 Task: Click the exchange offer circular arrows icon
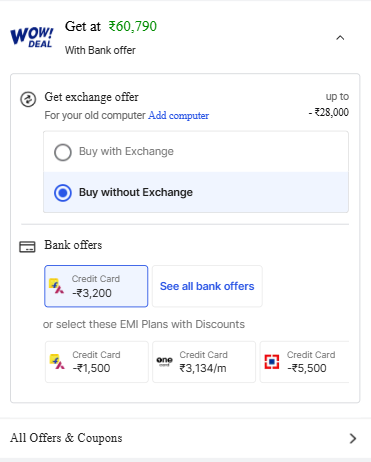click(28, 99)
